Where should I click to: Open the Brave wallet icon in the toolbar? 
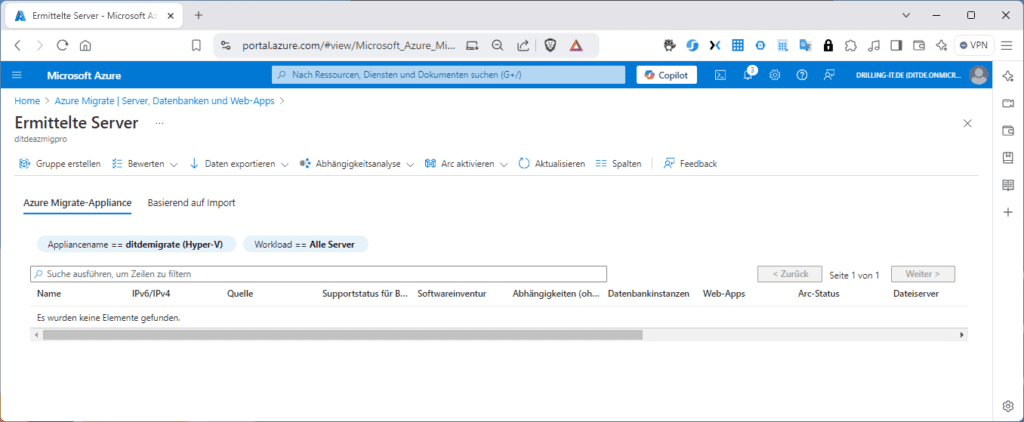coord(919,46)
